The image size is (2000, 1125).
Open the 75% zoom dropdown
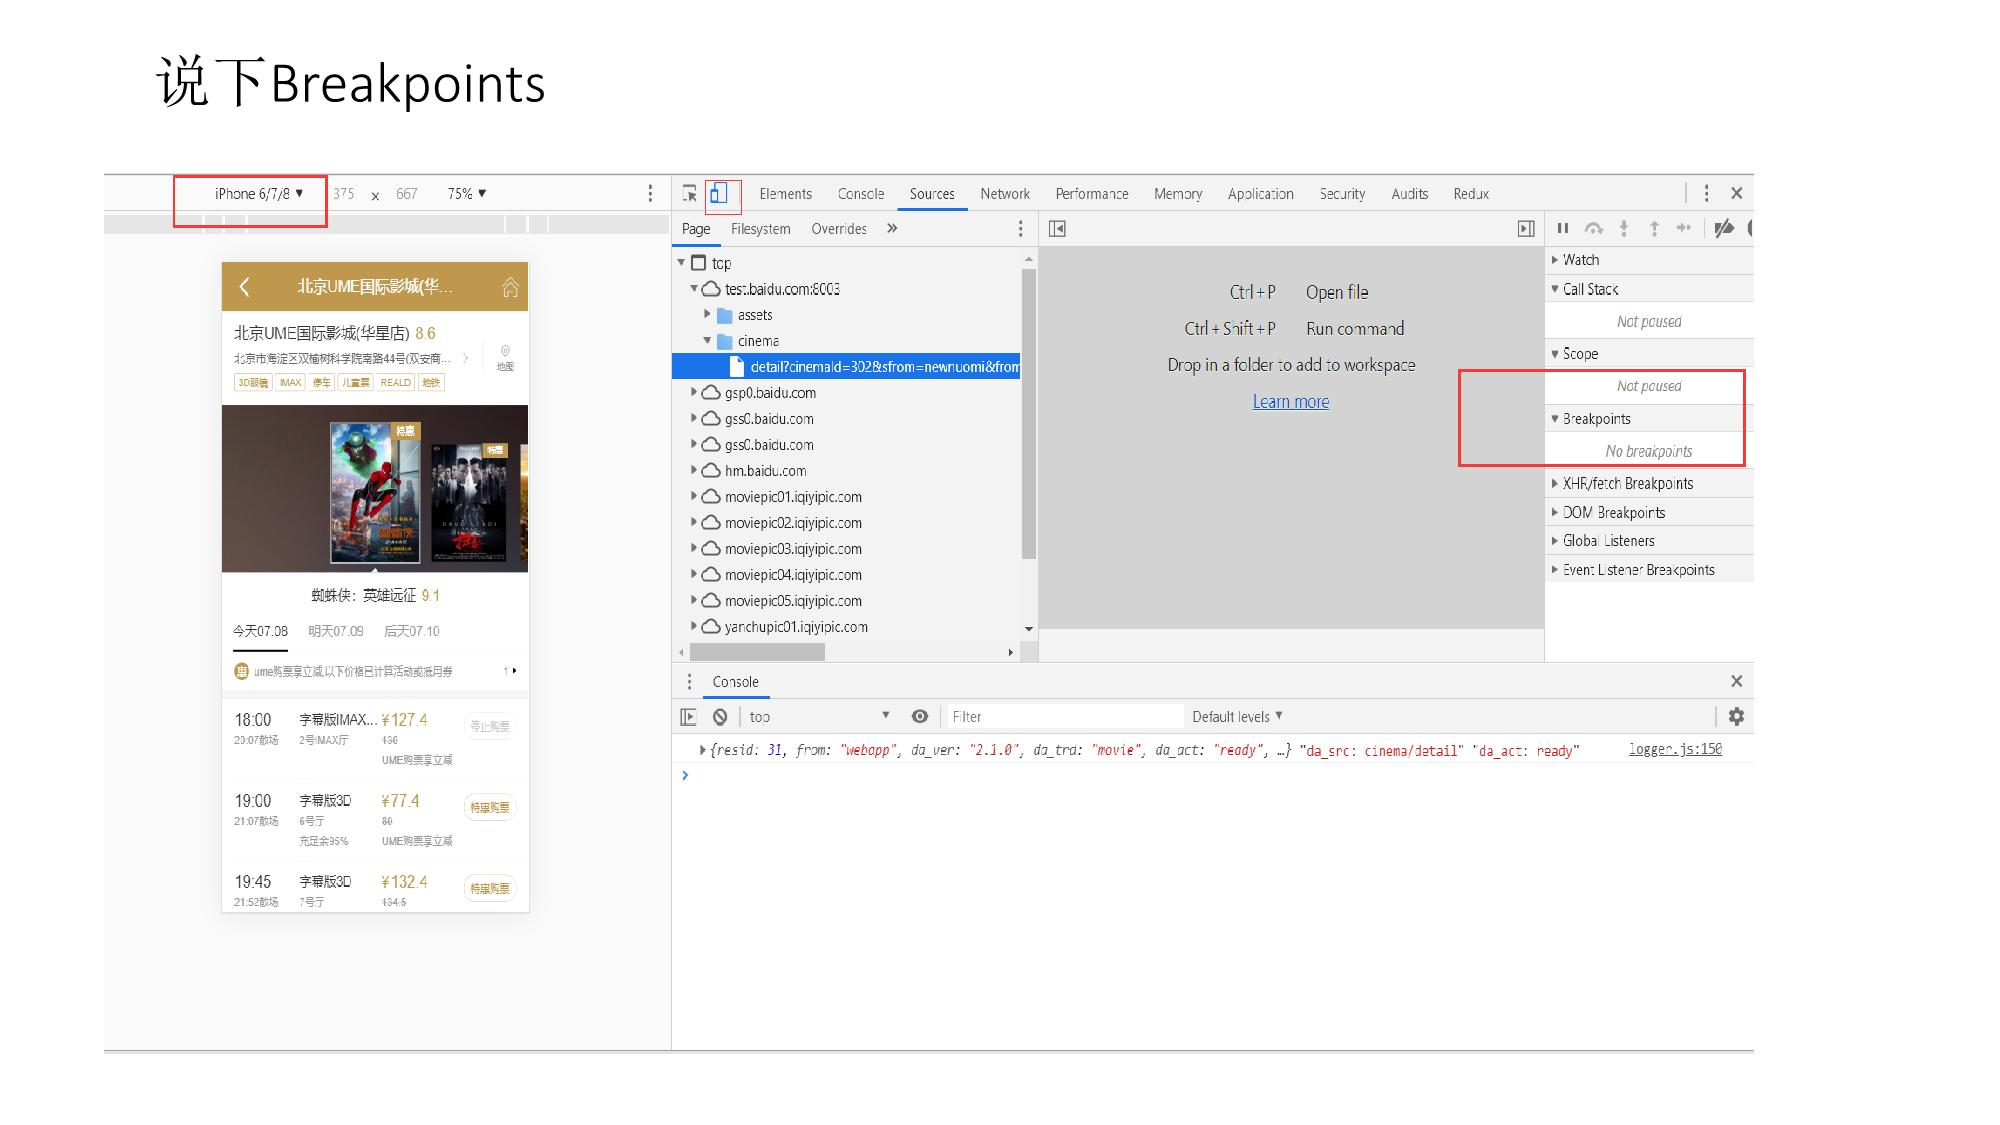tap(467, 194)
